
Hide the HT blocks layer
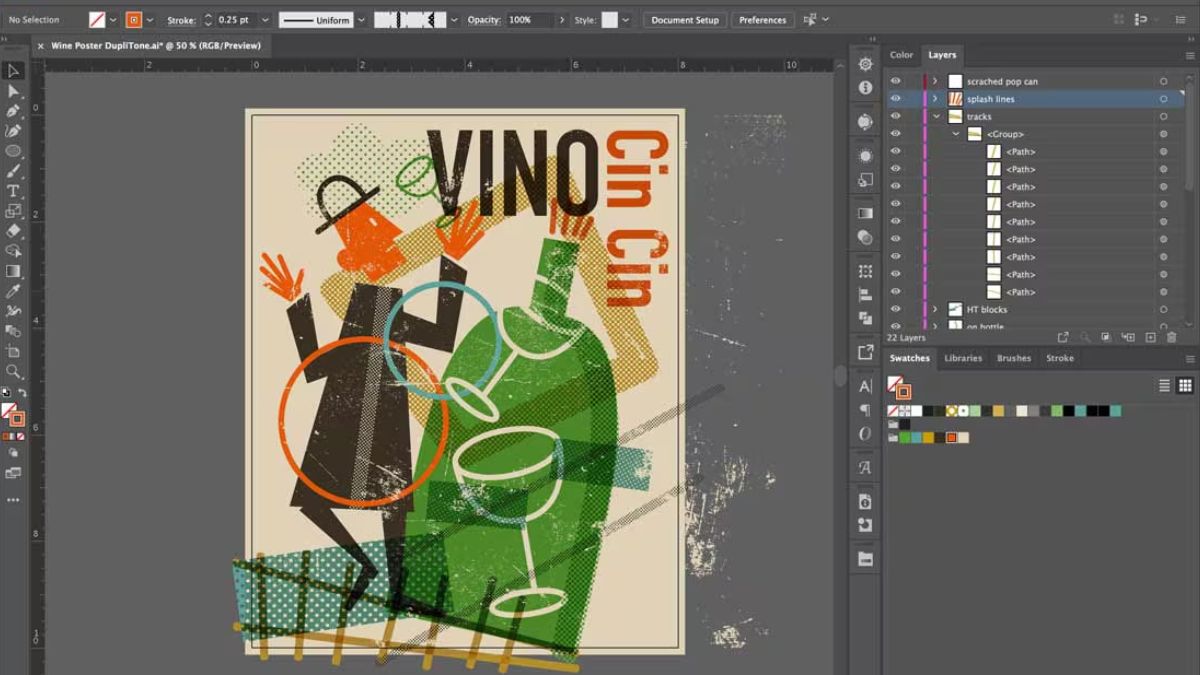[x=895, y=310]
